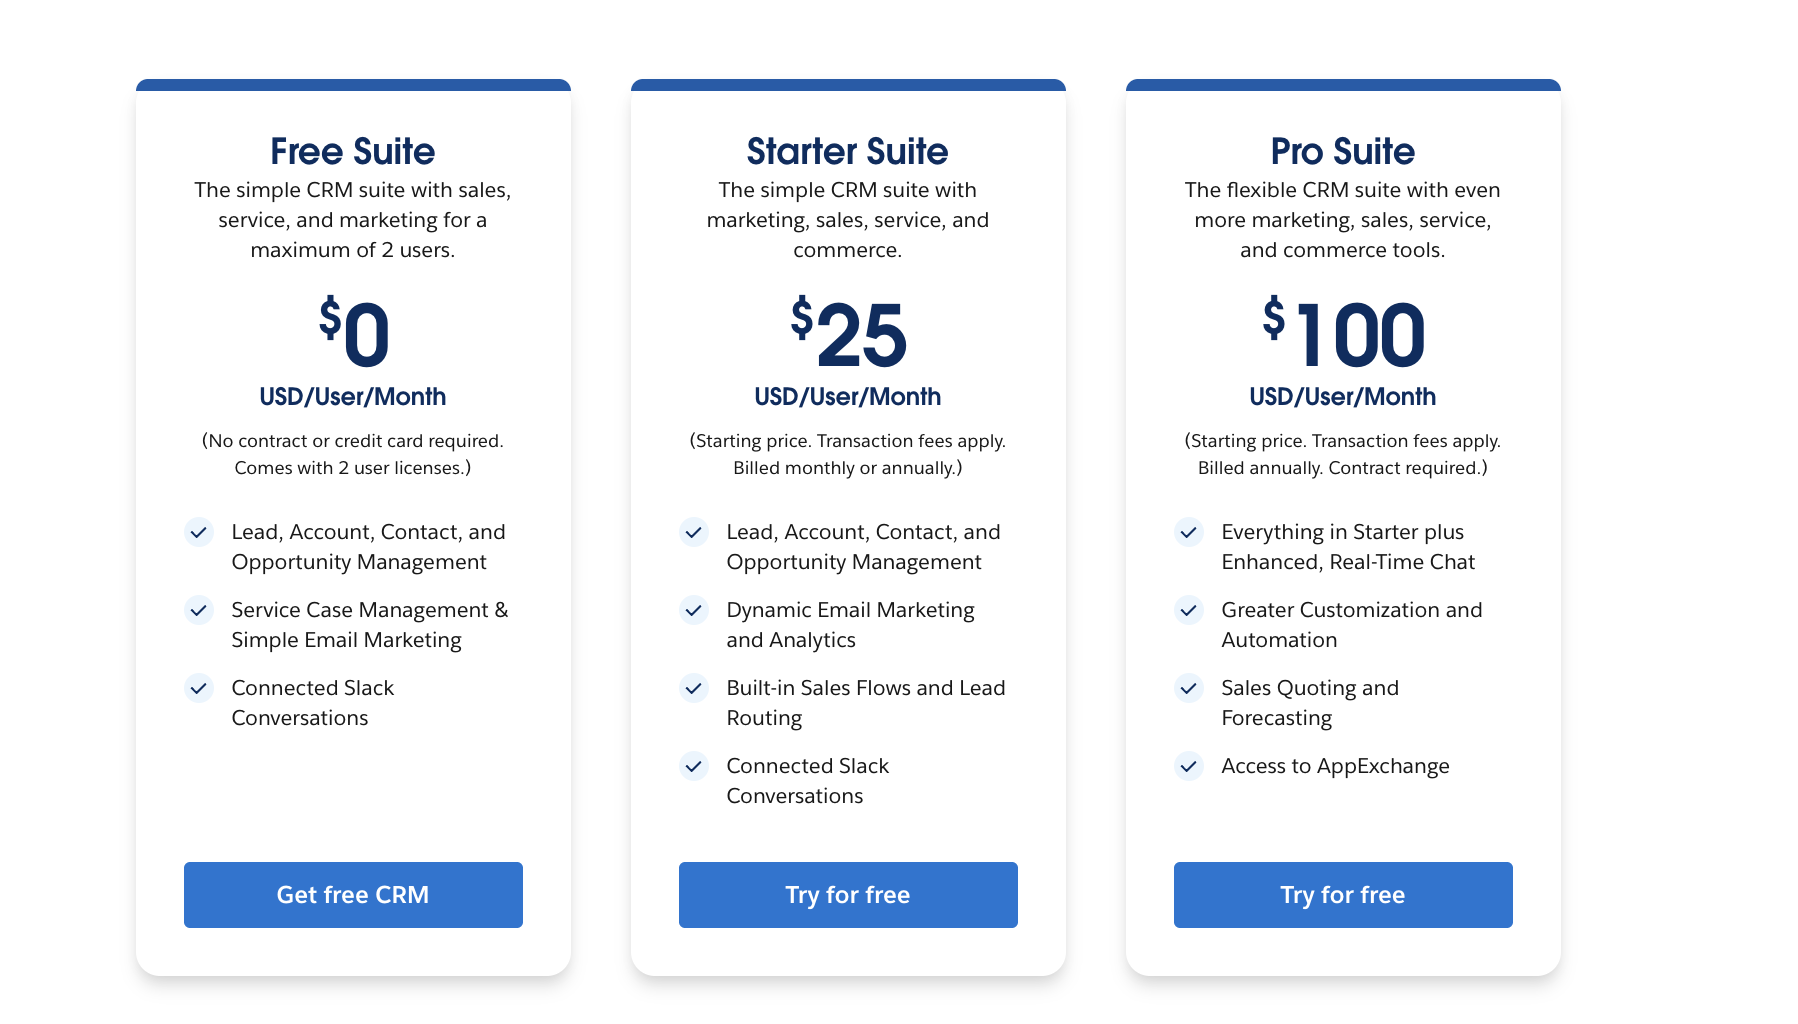This screenshot has width=1798, height=1024.
Task: Click Free Suite's Connected Slack Conversations checkmark
Action: 199,688
